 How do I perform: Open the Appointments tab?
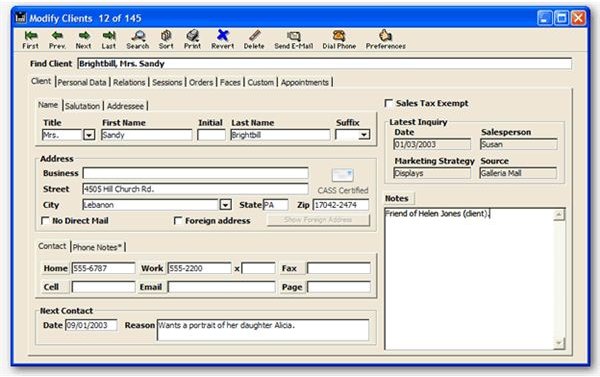pos(305,82)
